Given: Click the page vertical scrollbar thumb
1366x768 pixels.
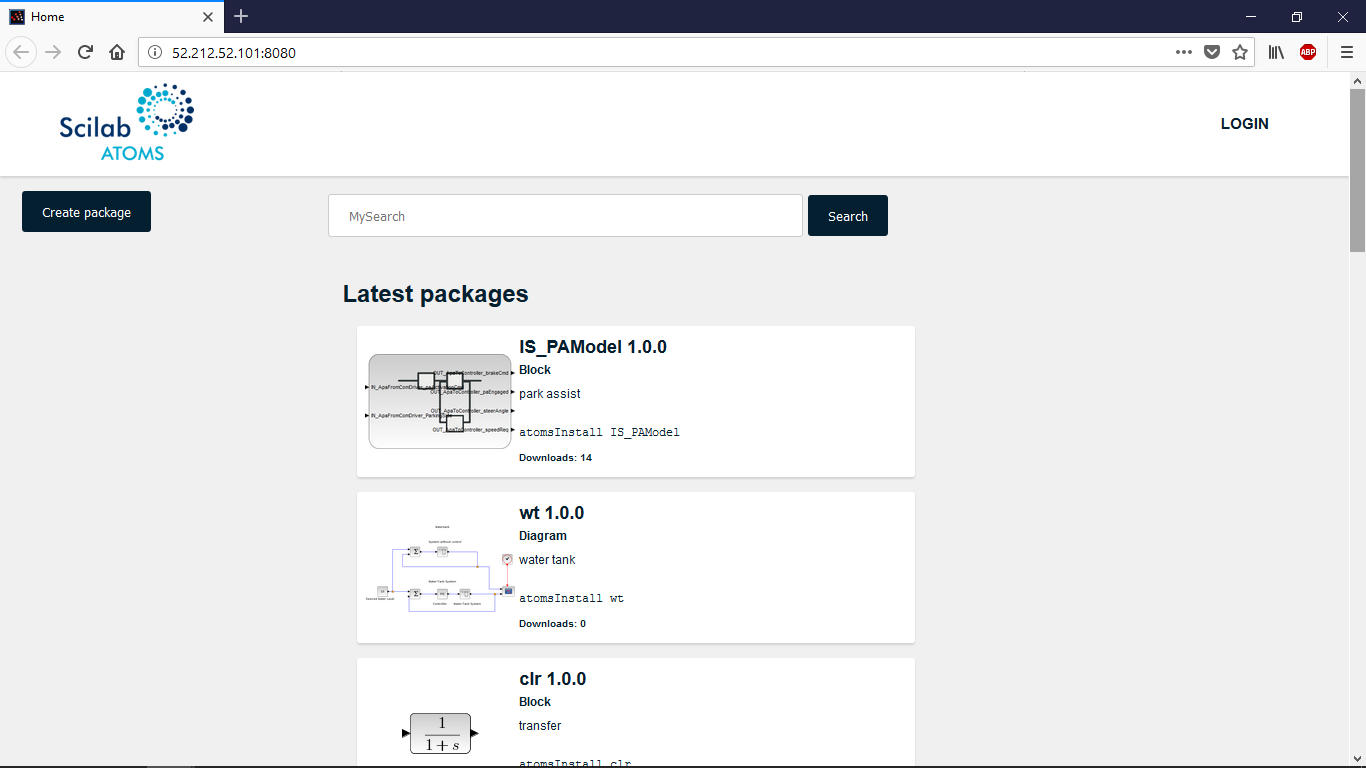Looking at the screenshot, I should tap(1357, 170).
